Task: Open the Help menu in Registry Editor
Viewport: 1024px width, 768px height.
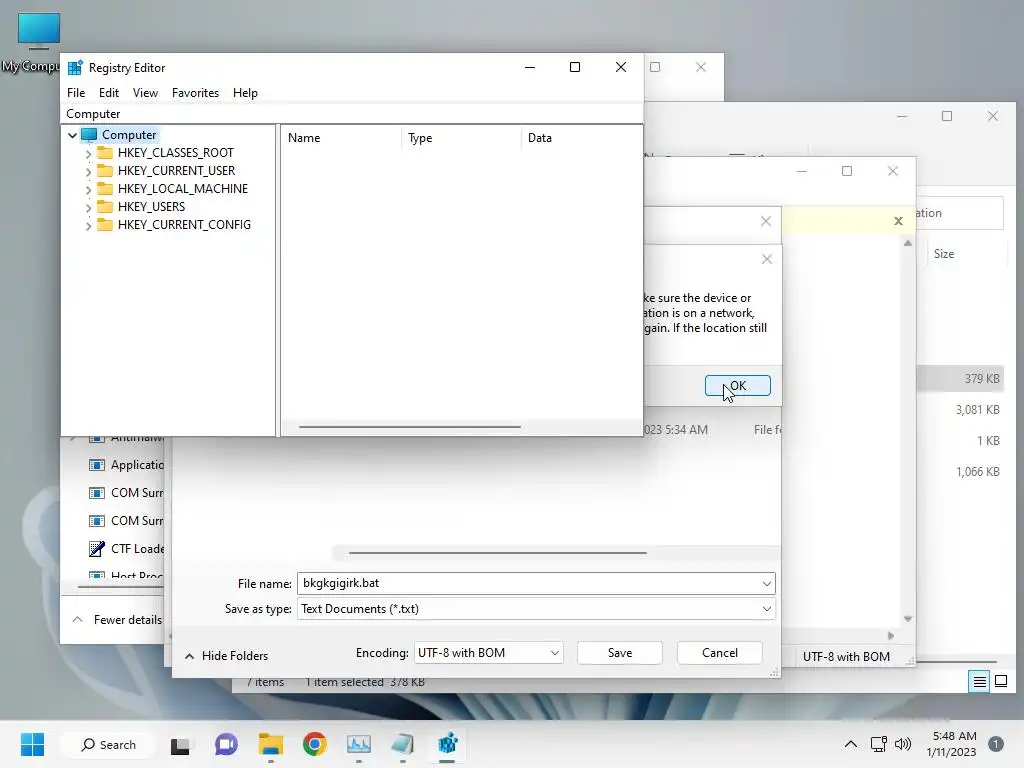Action: 245,93
